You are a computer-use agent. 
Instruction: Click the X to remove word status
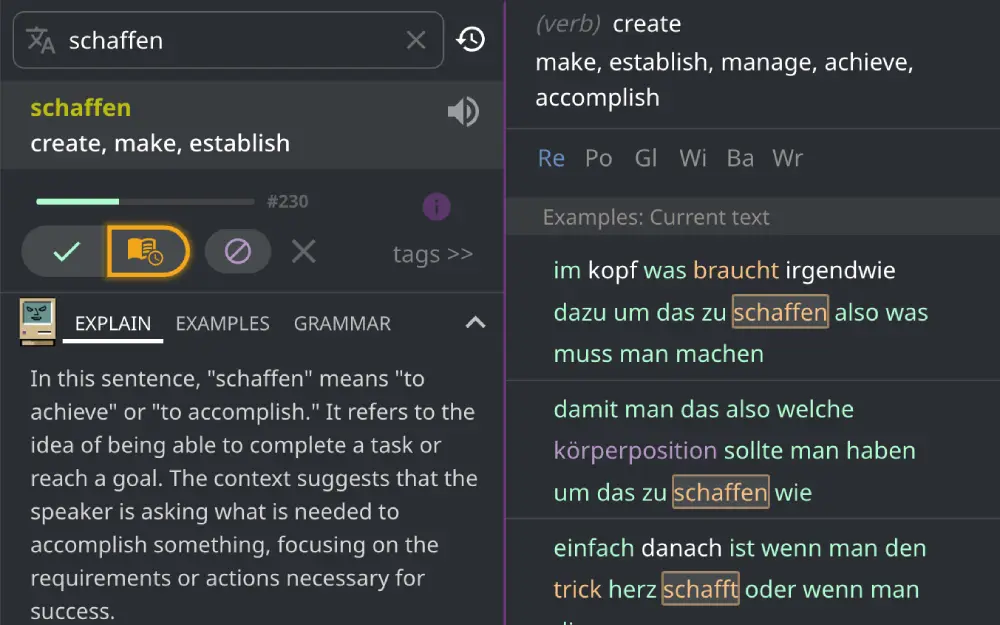click(x=303, y=251)
